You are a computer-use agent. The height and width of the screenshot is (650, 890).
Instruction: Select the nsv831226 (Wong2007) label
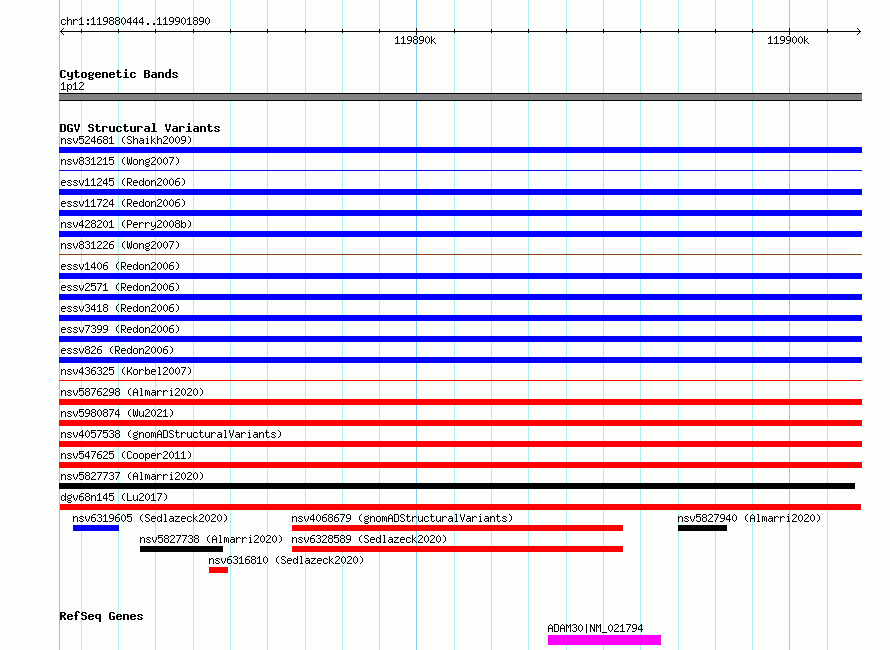pyautogui.click(x=120, y=245)
